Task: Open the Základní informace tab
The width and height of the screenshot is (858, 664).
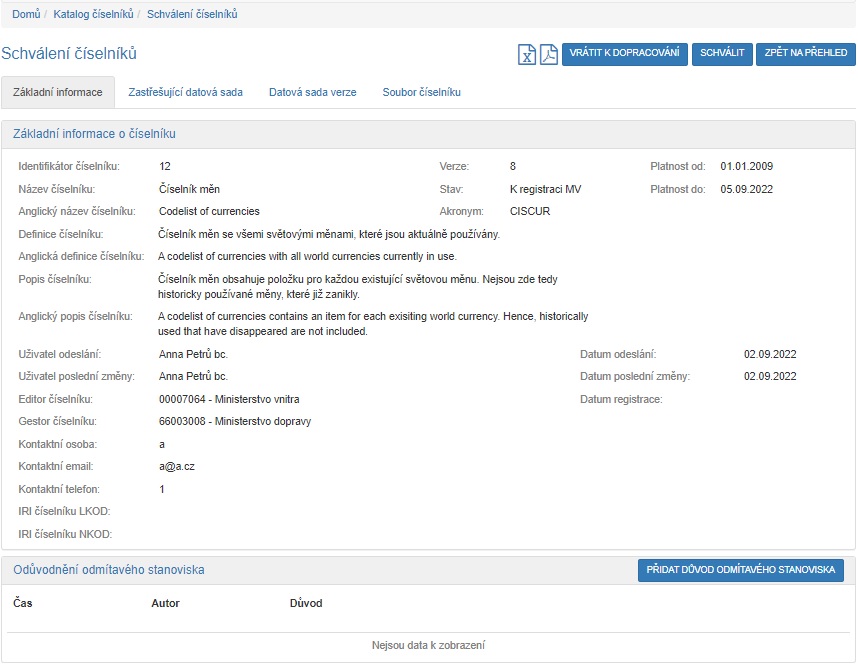Action: pos(58,92)
